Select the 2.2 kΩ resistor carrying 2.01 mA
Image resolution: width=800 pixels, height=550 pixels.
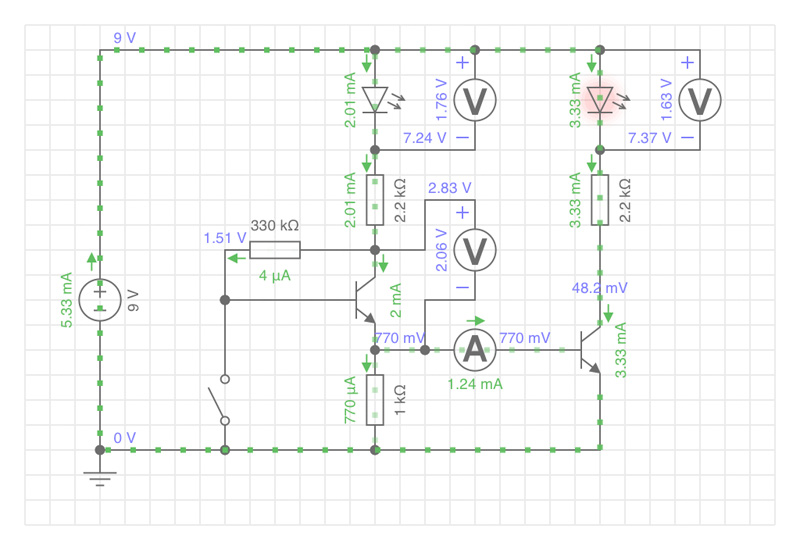tap(375, 200)
